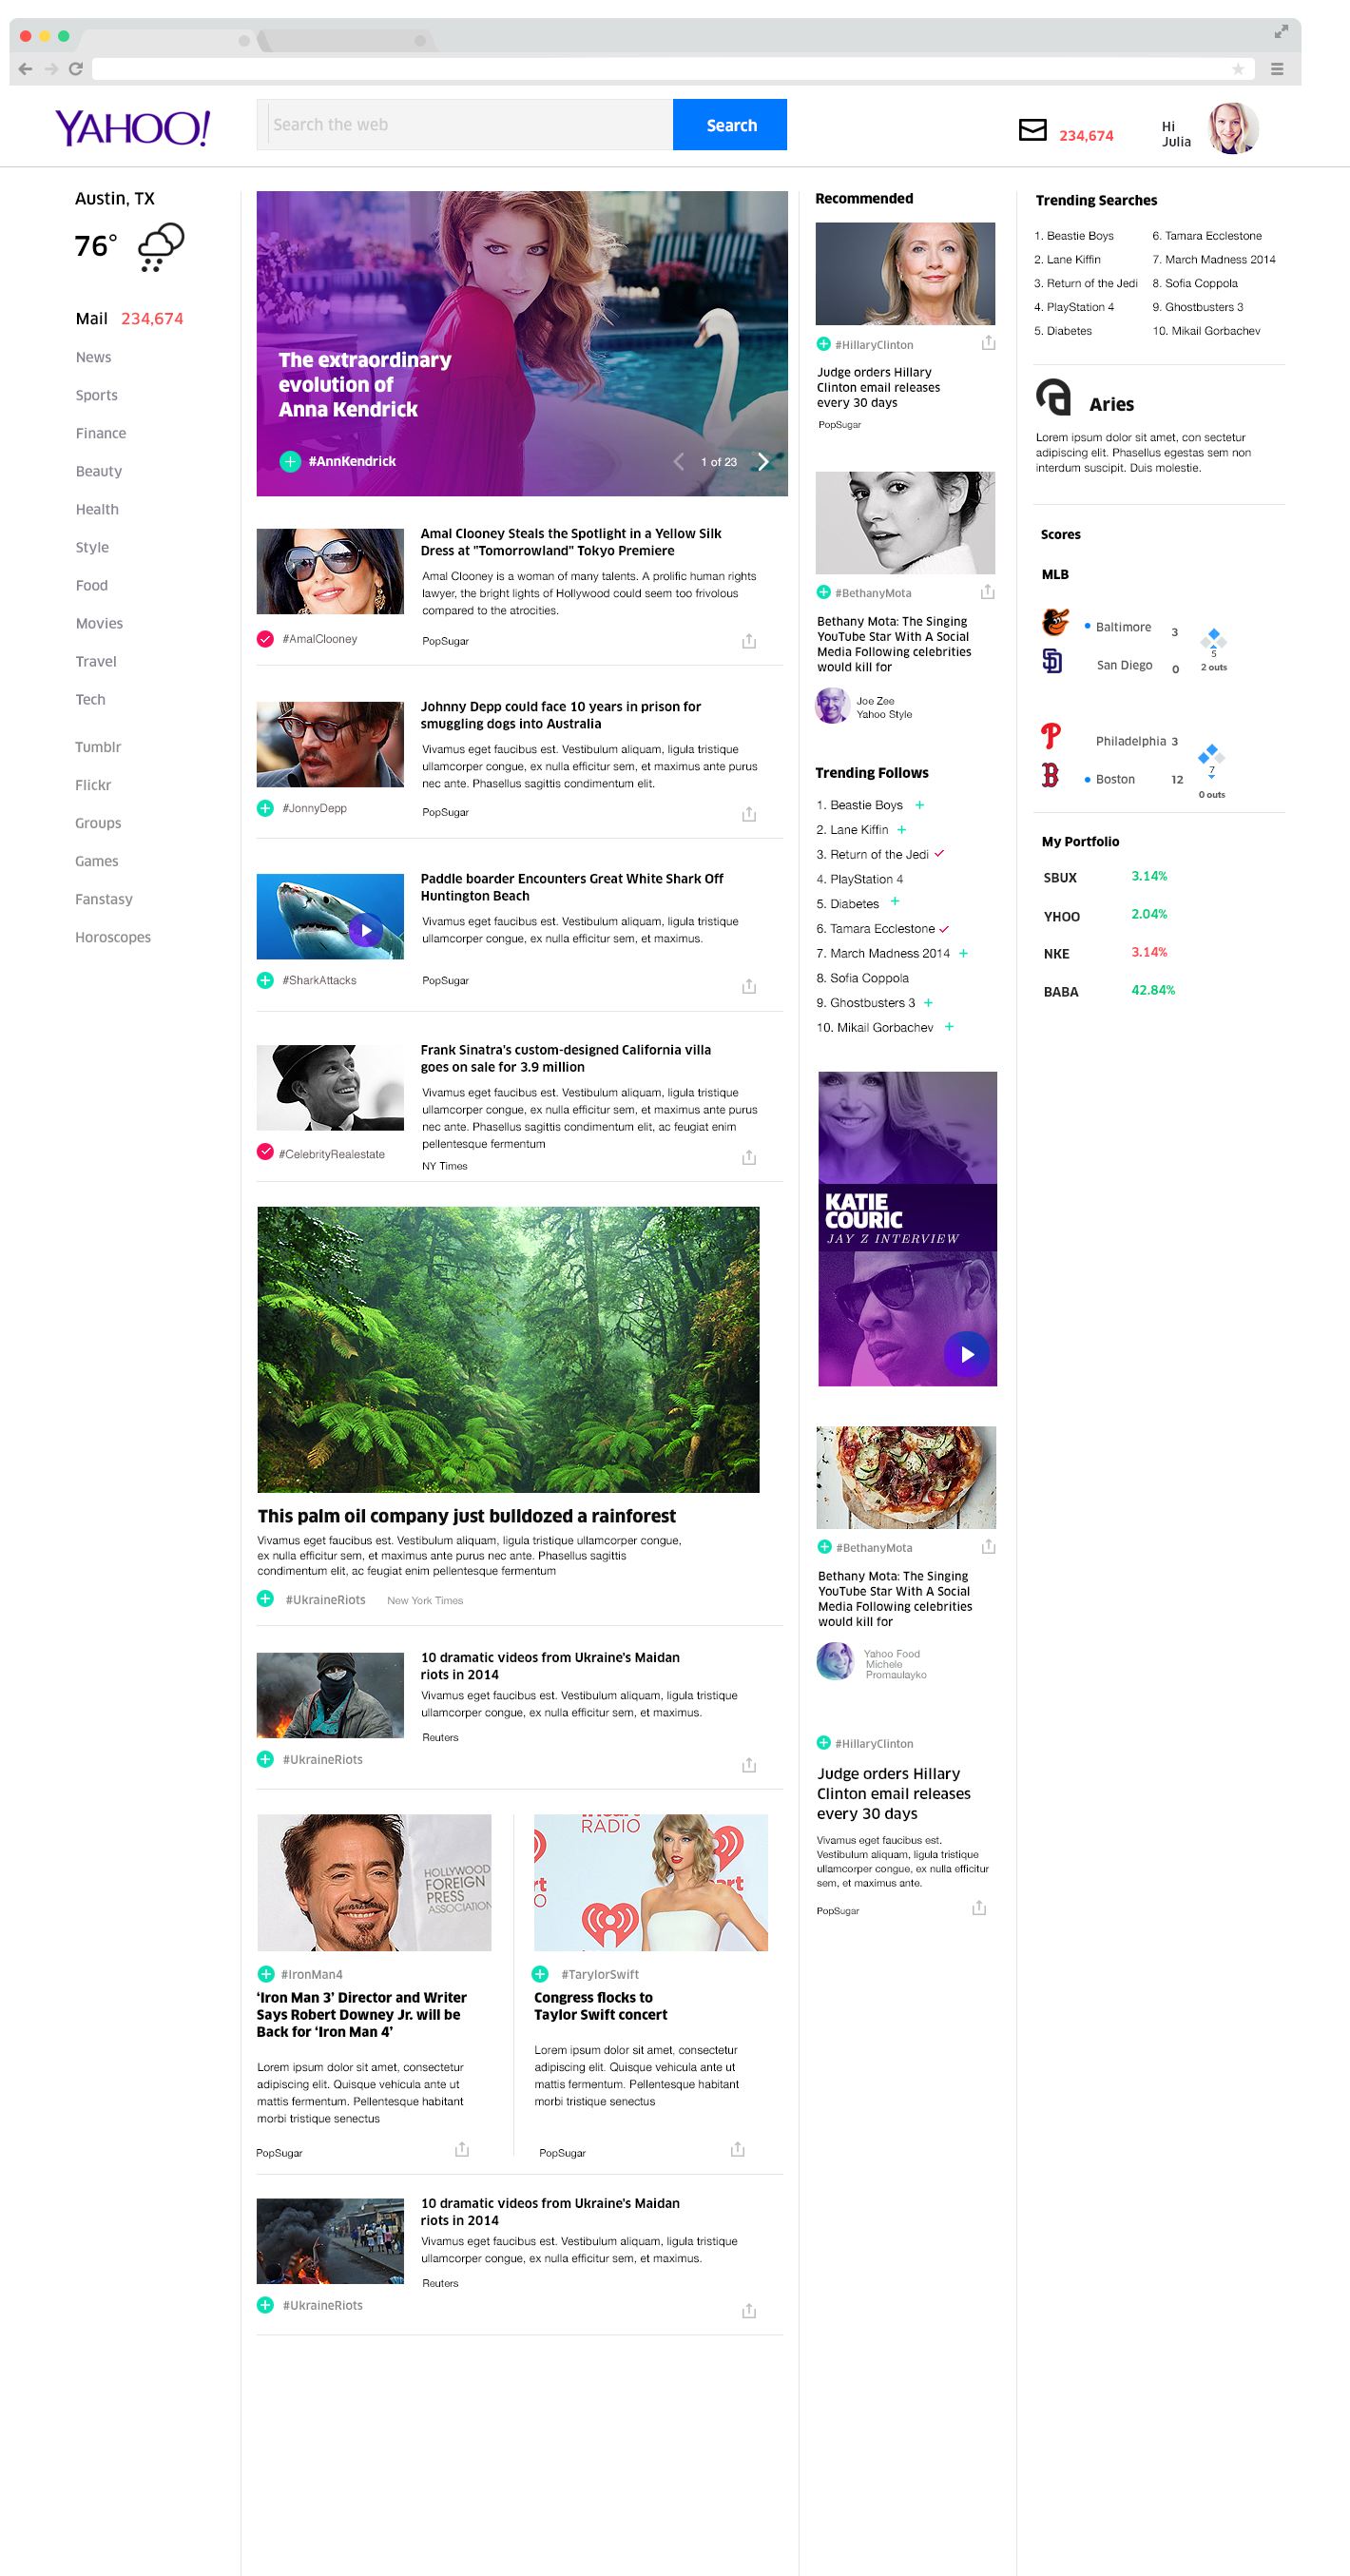Follow the #AnnKendrick tag
This screenshot has width=1350, height=2576.
click(x=290, y=461)
